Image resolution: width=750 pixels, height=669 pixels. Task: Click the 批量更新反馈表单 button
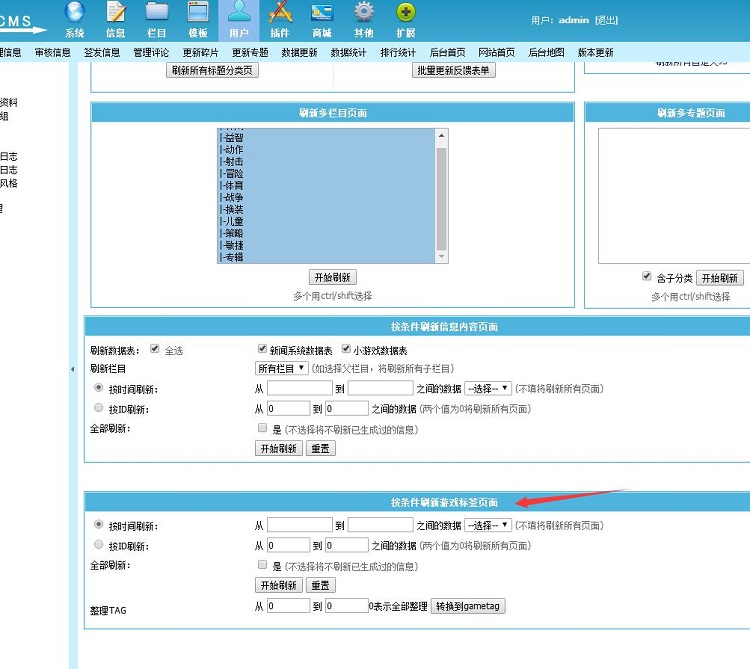453,70
